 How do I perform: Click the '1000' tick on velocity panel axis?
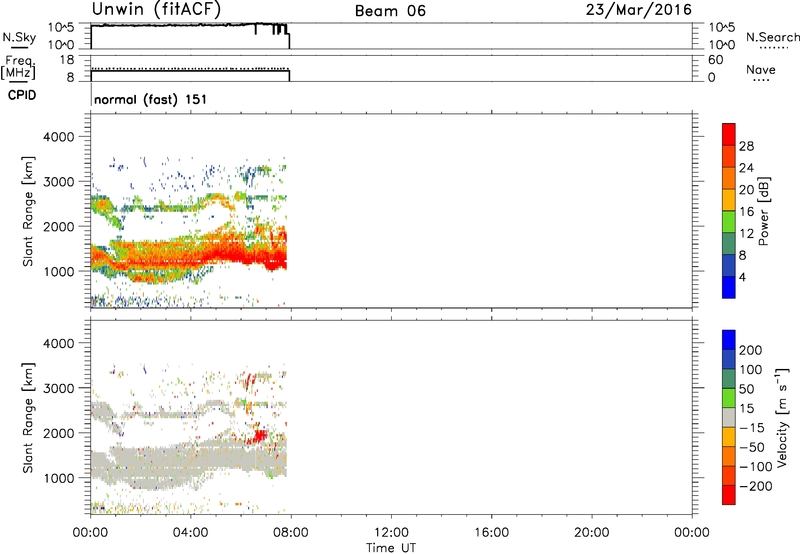point(59,478)
